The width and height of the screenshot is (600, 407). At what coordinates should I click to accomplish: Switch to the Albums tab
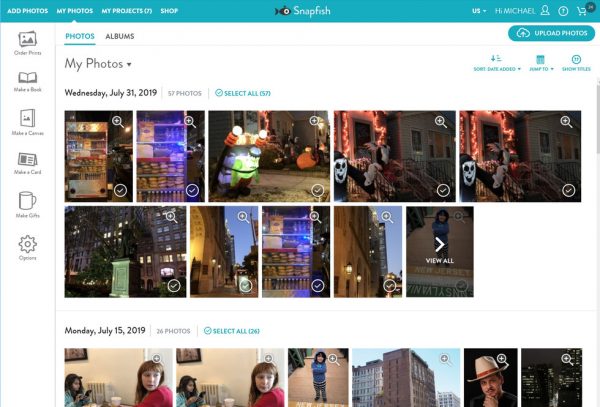tap(120, 36)
